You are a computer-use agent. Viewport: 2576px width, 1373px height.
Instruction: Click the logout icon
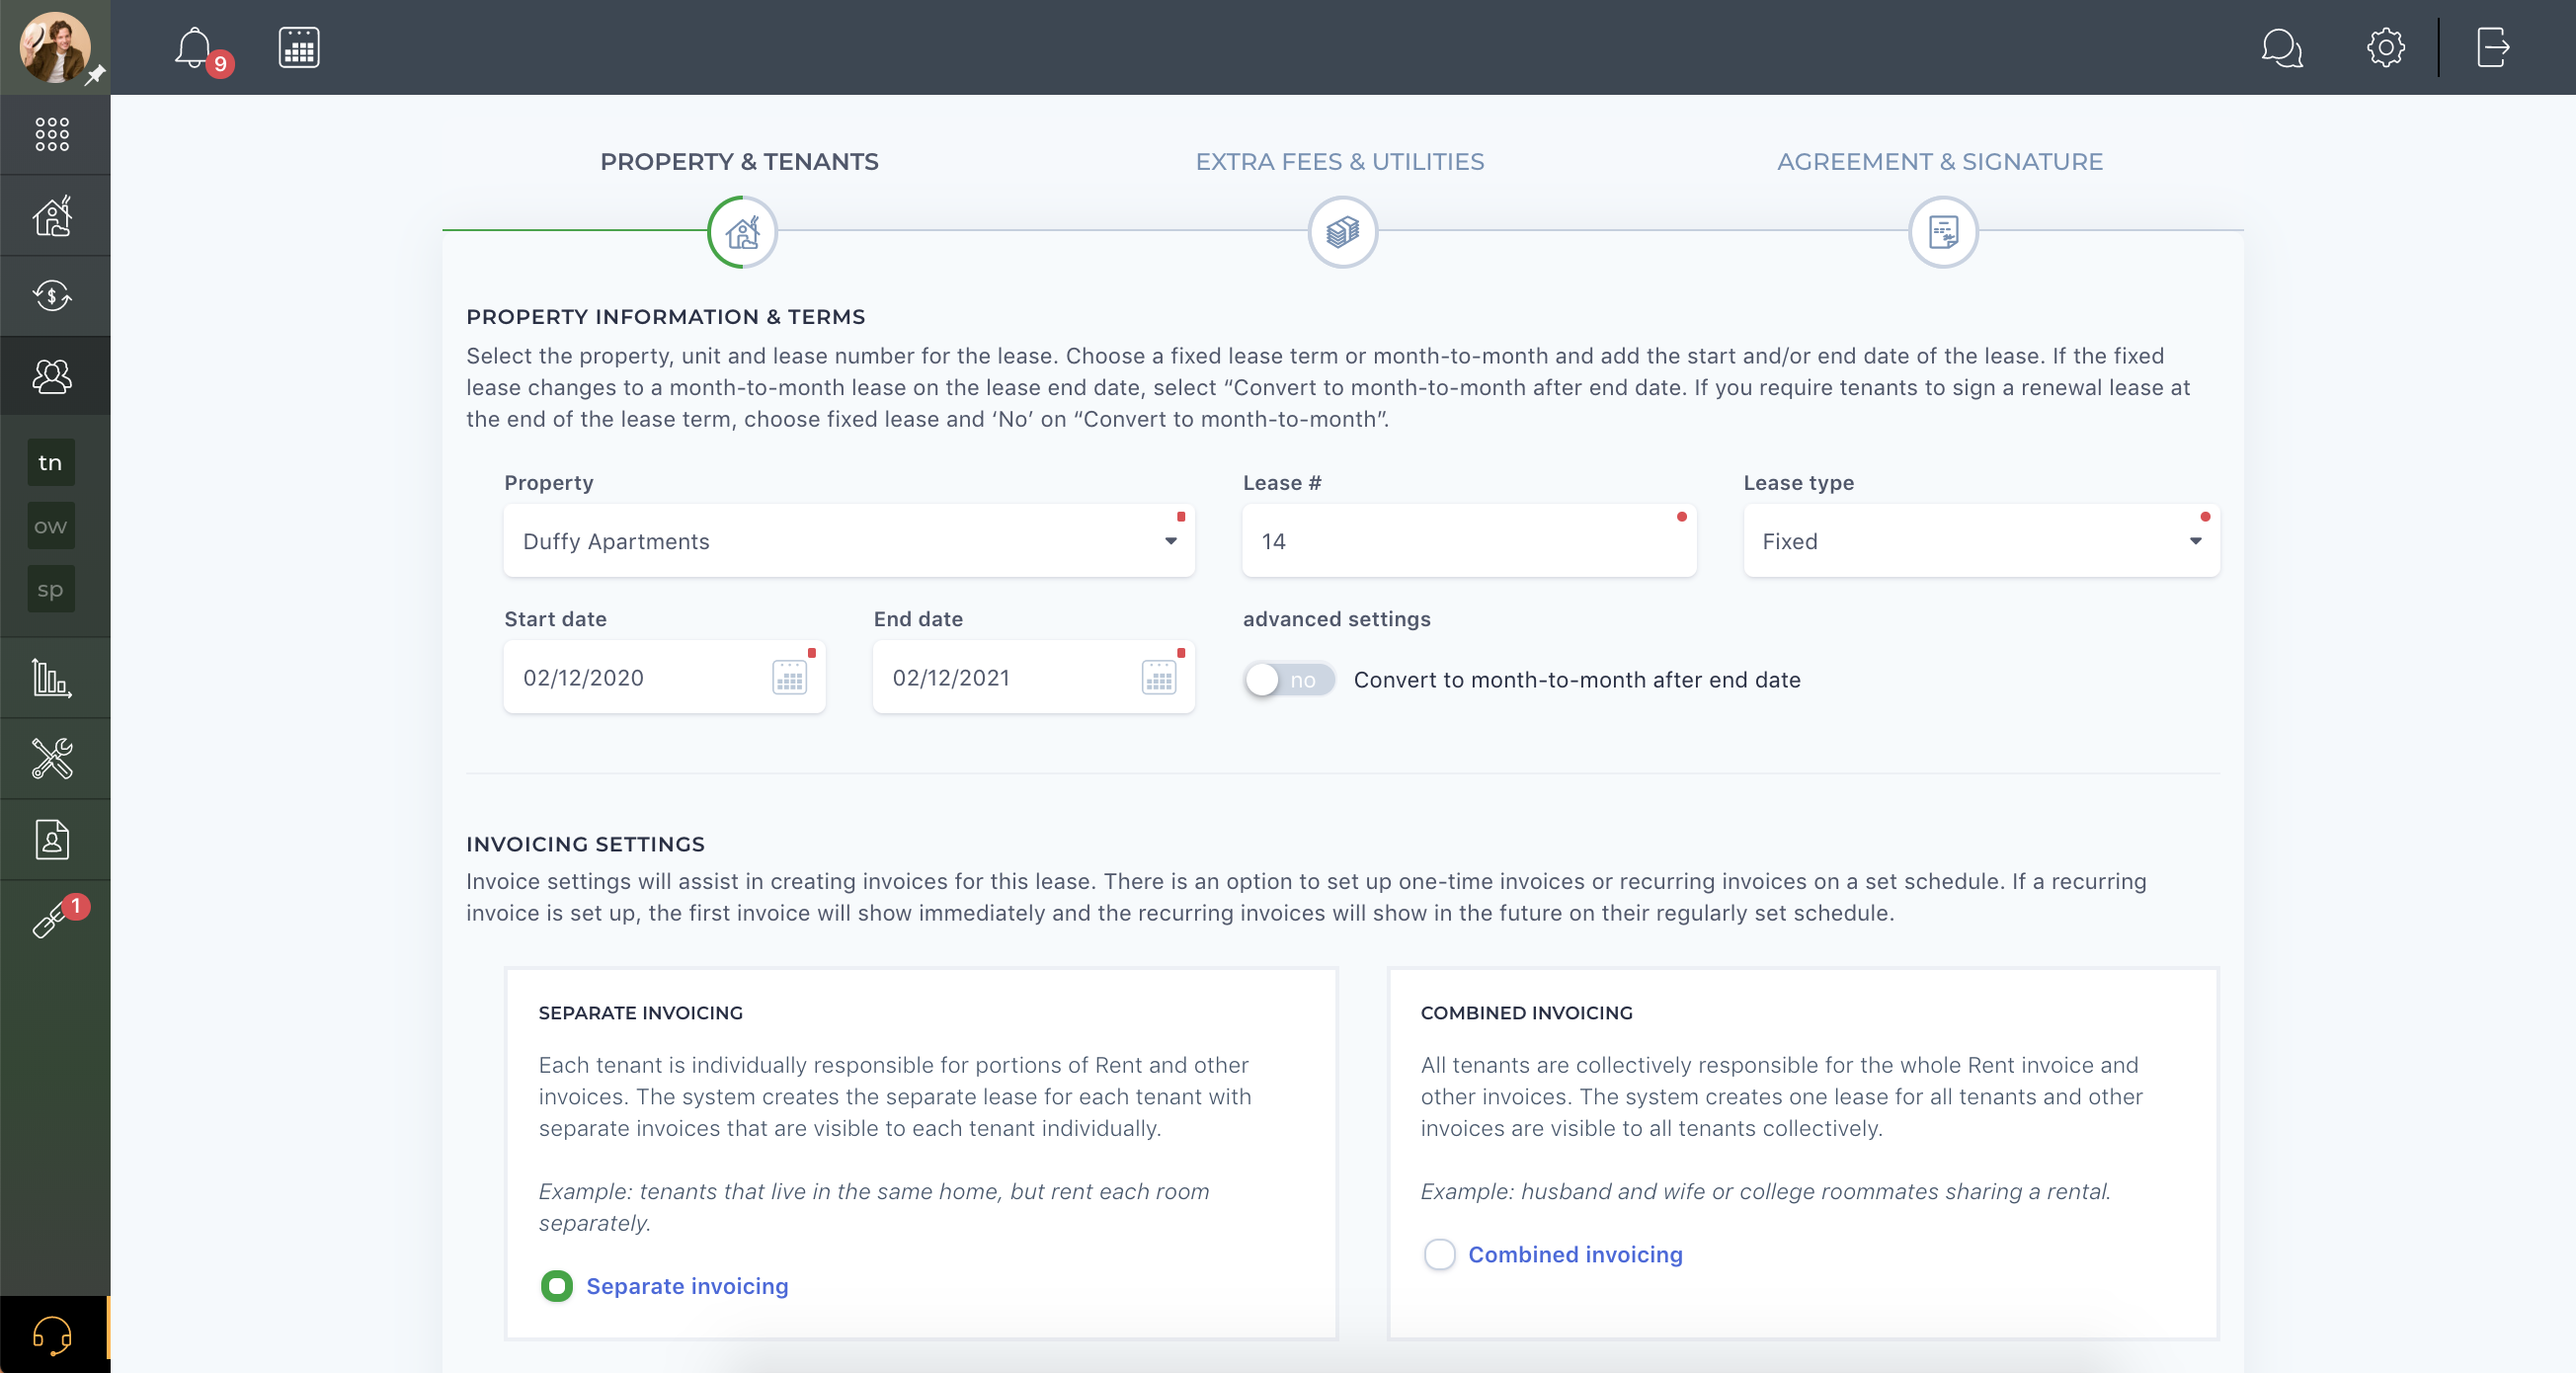(2493, 47)
